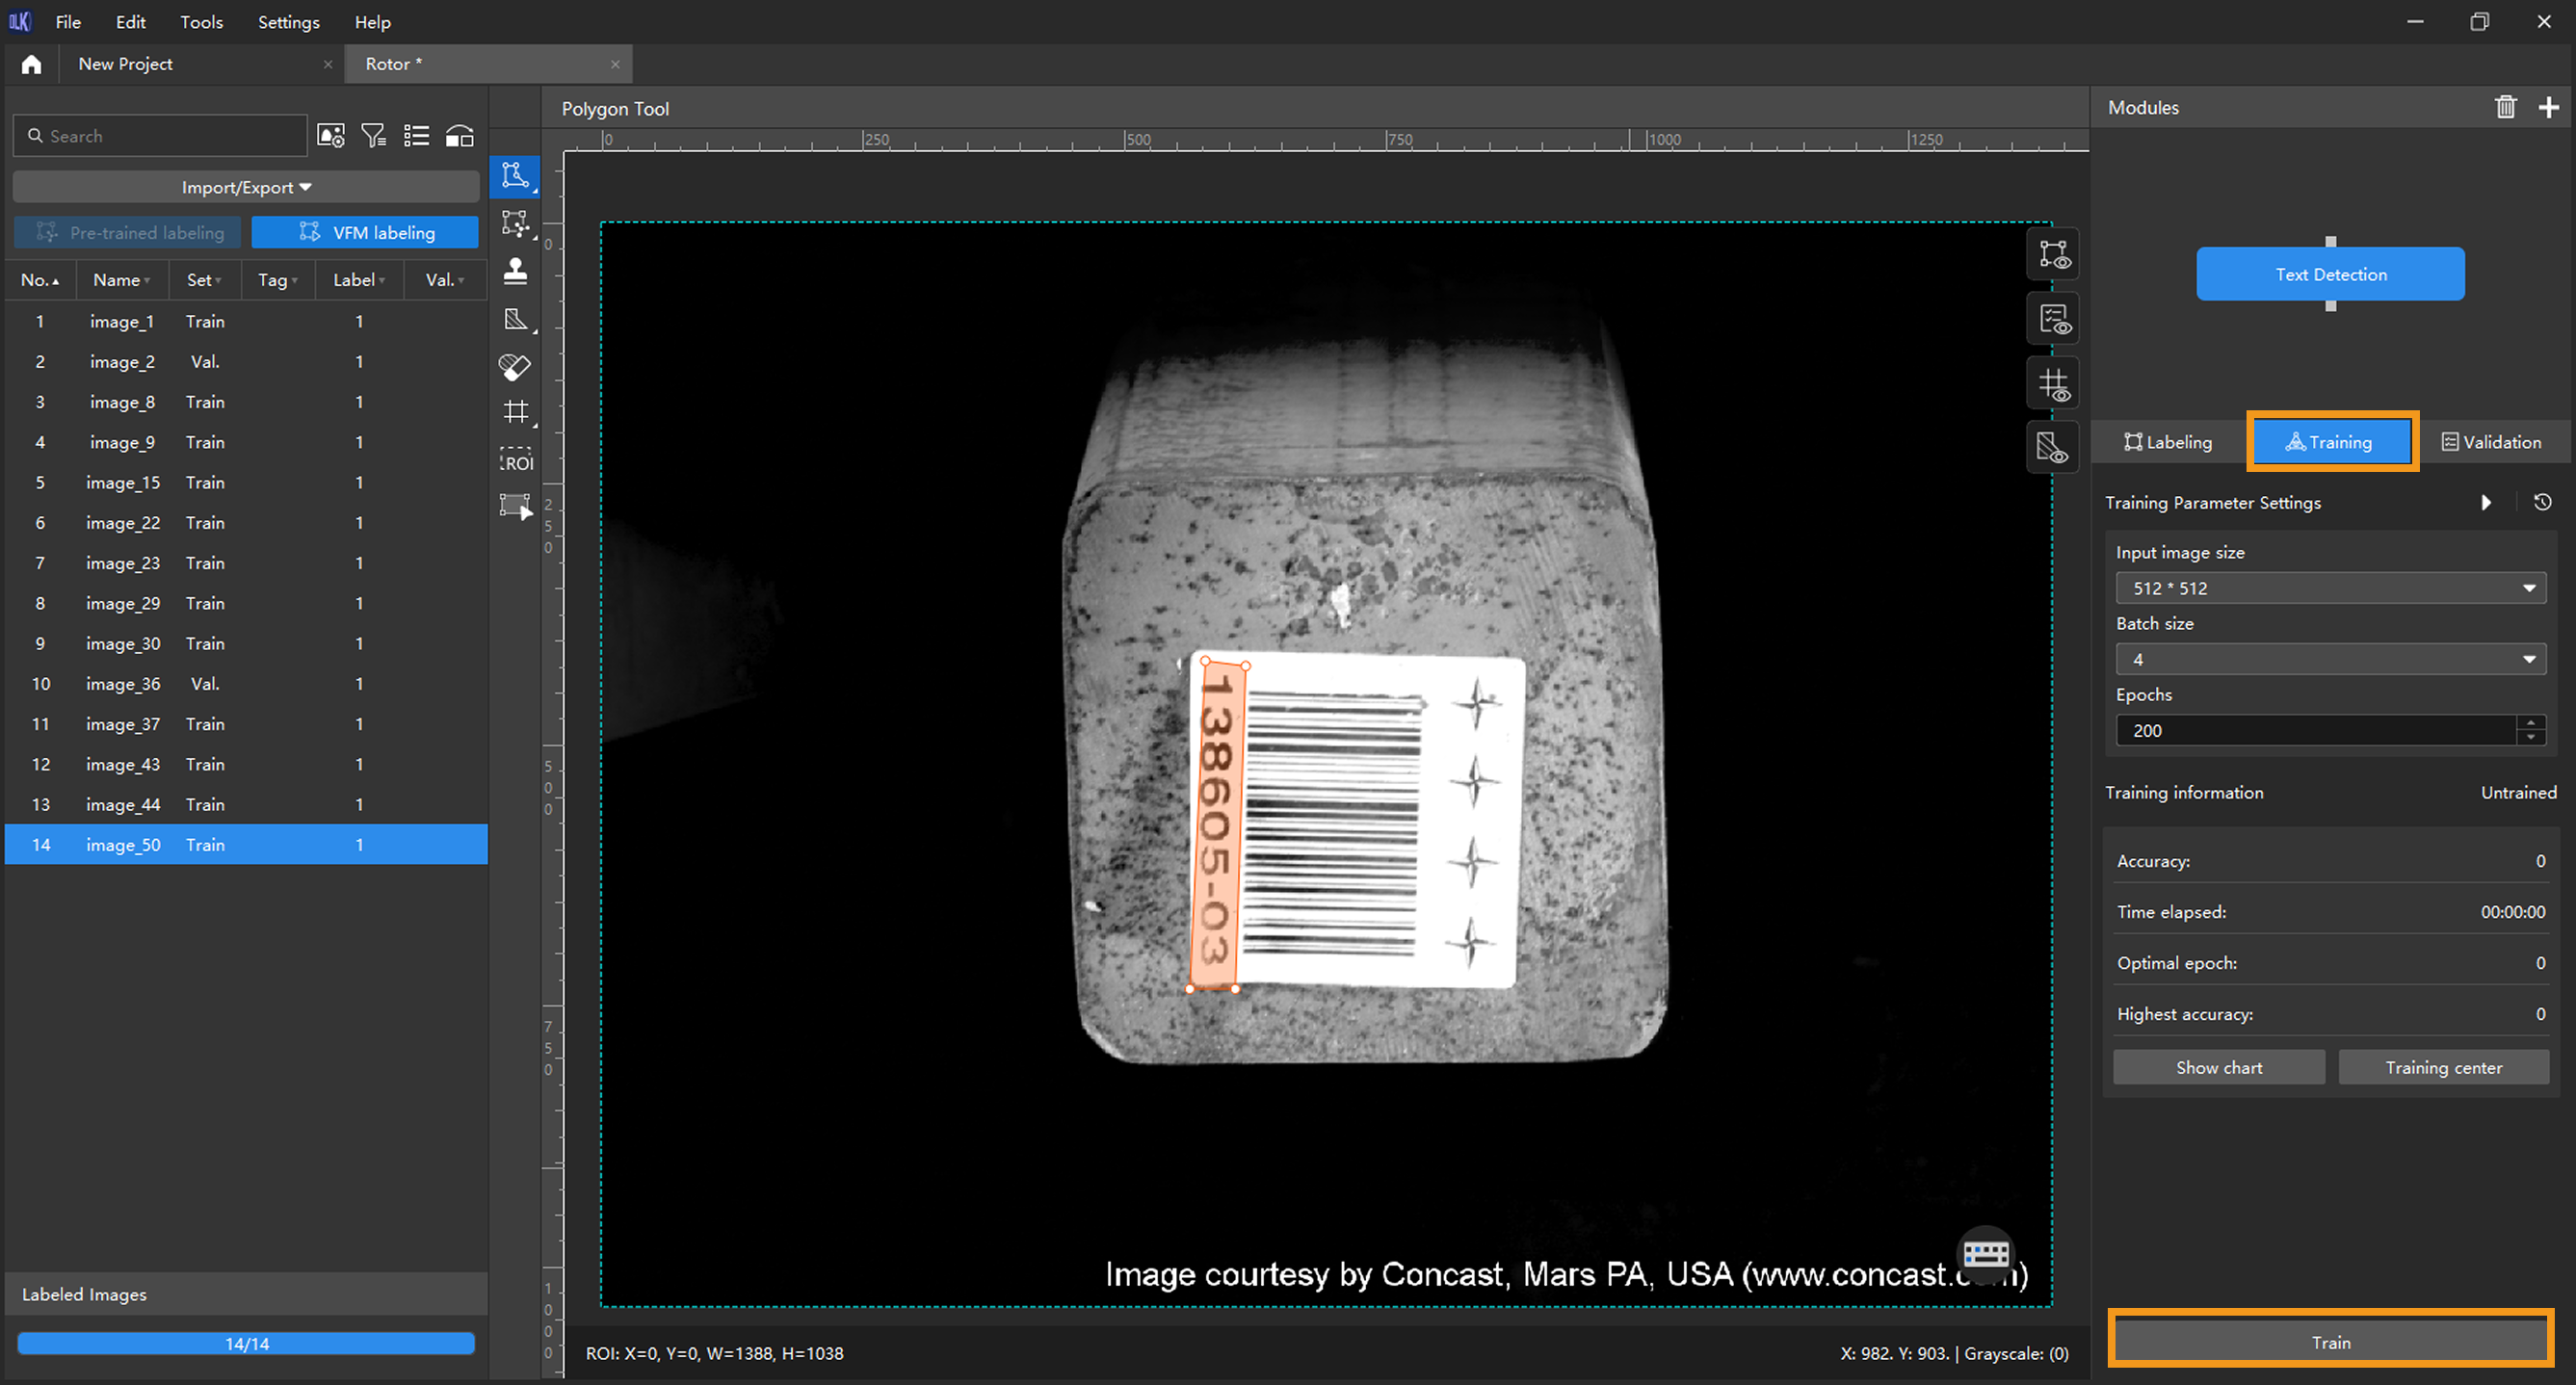
Task: Click the Show chart button
Action: point(2218,1067)
